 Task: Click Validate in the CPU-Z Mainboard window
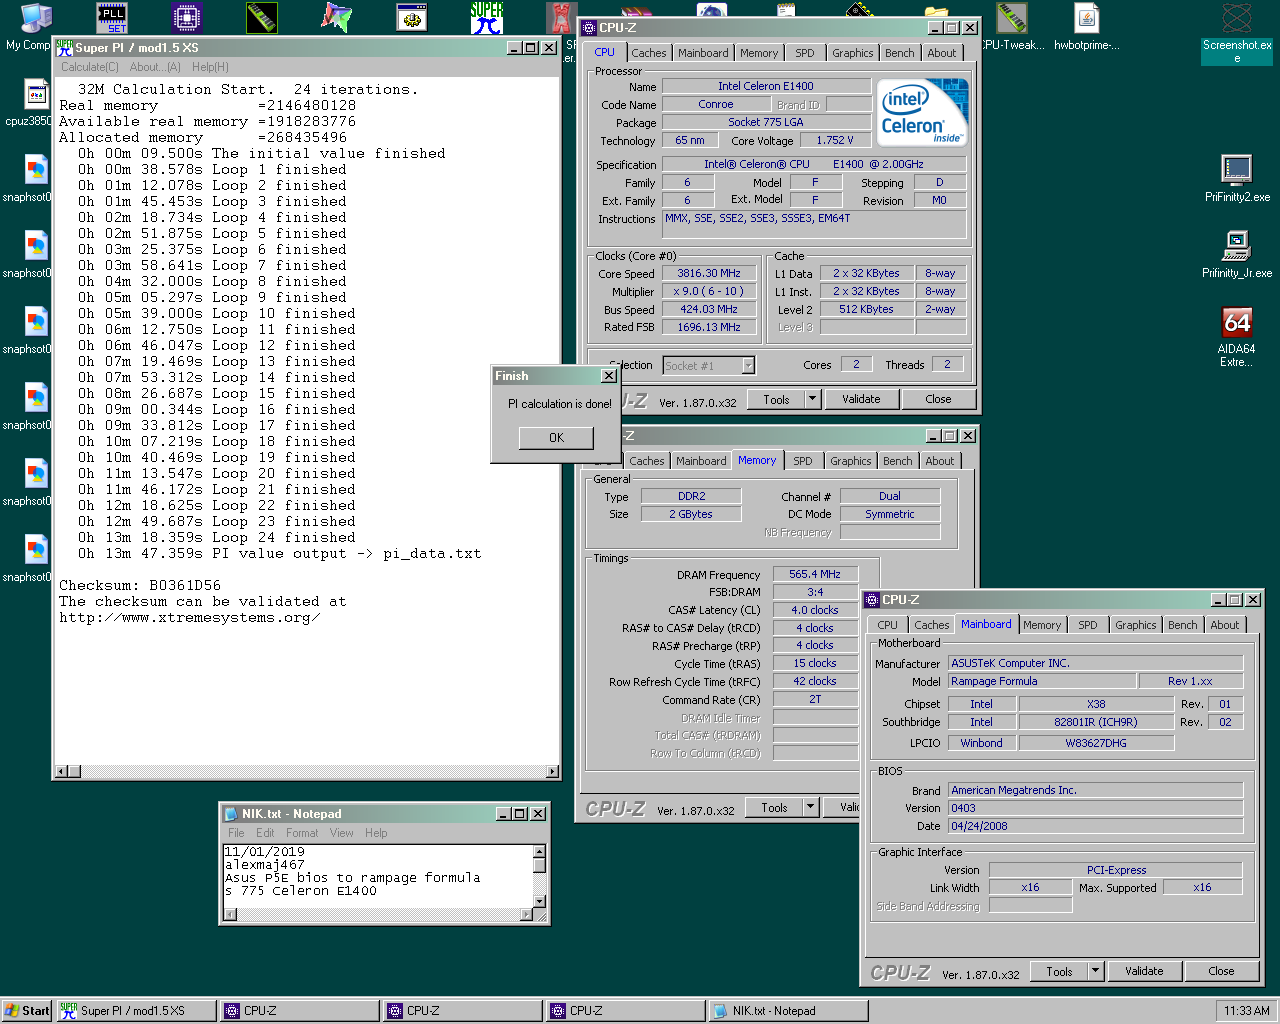click(1144, 971)
